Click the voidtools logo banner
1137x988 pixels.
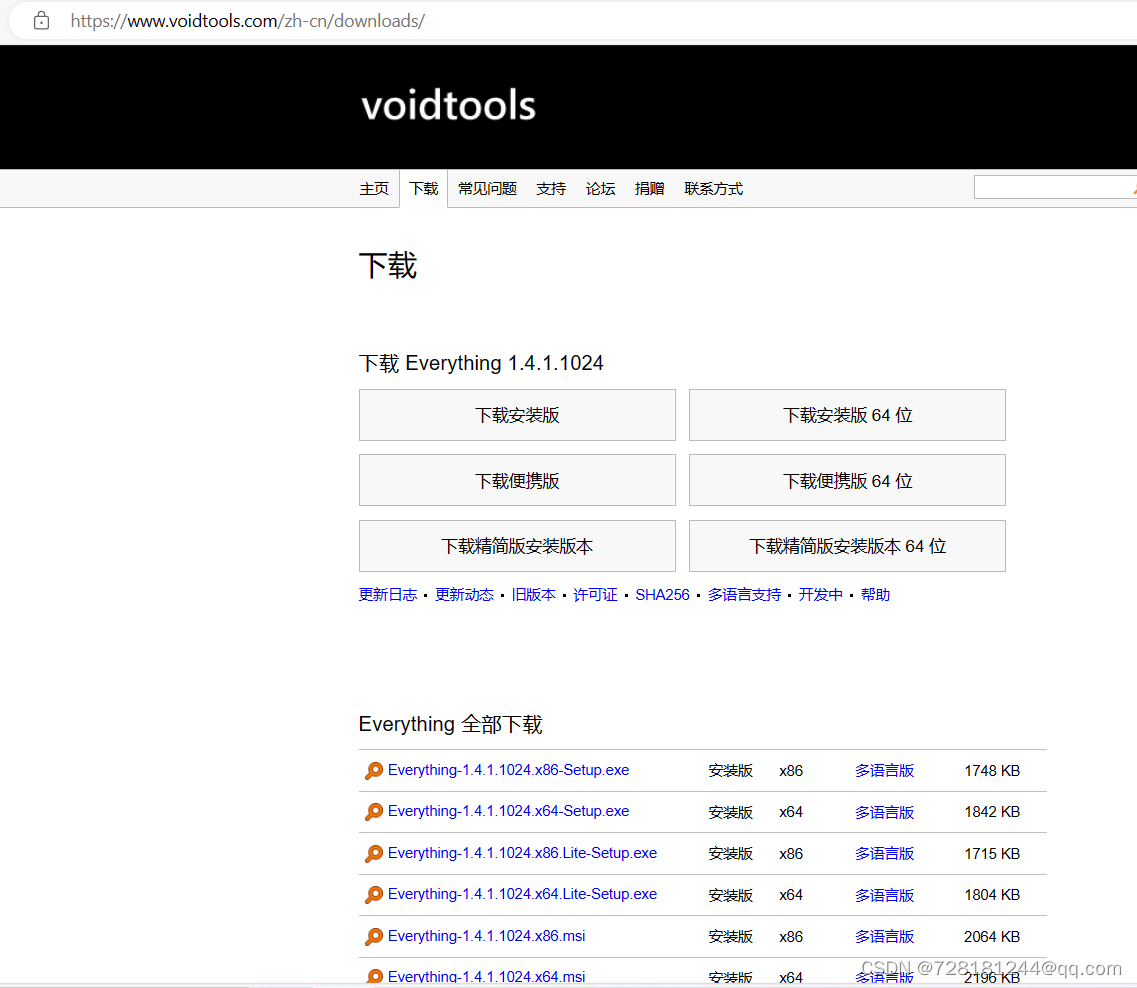pos(447,104)
